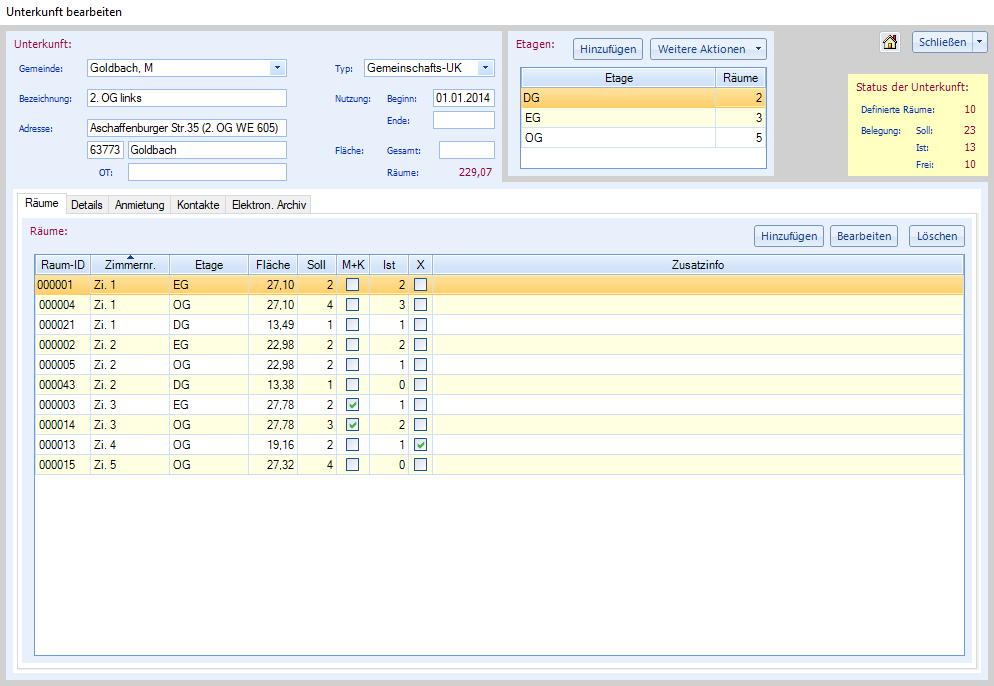Check X checkbox for room 000002
This screenshot has width=994, height=686.
click(x=420, y=345)
